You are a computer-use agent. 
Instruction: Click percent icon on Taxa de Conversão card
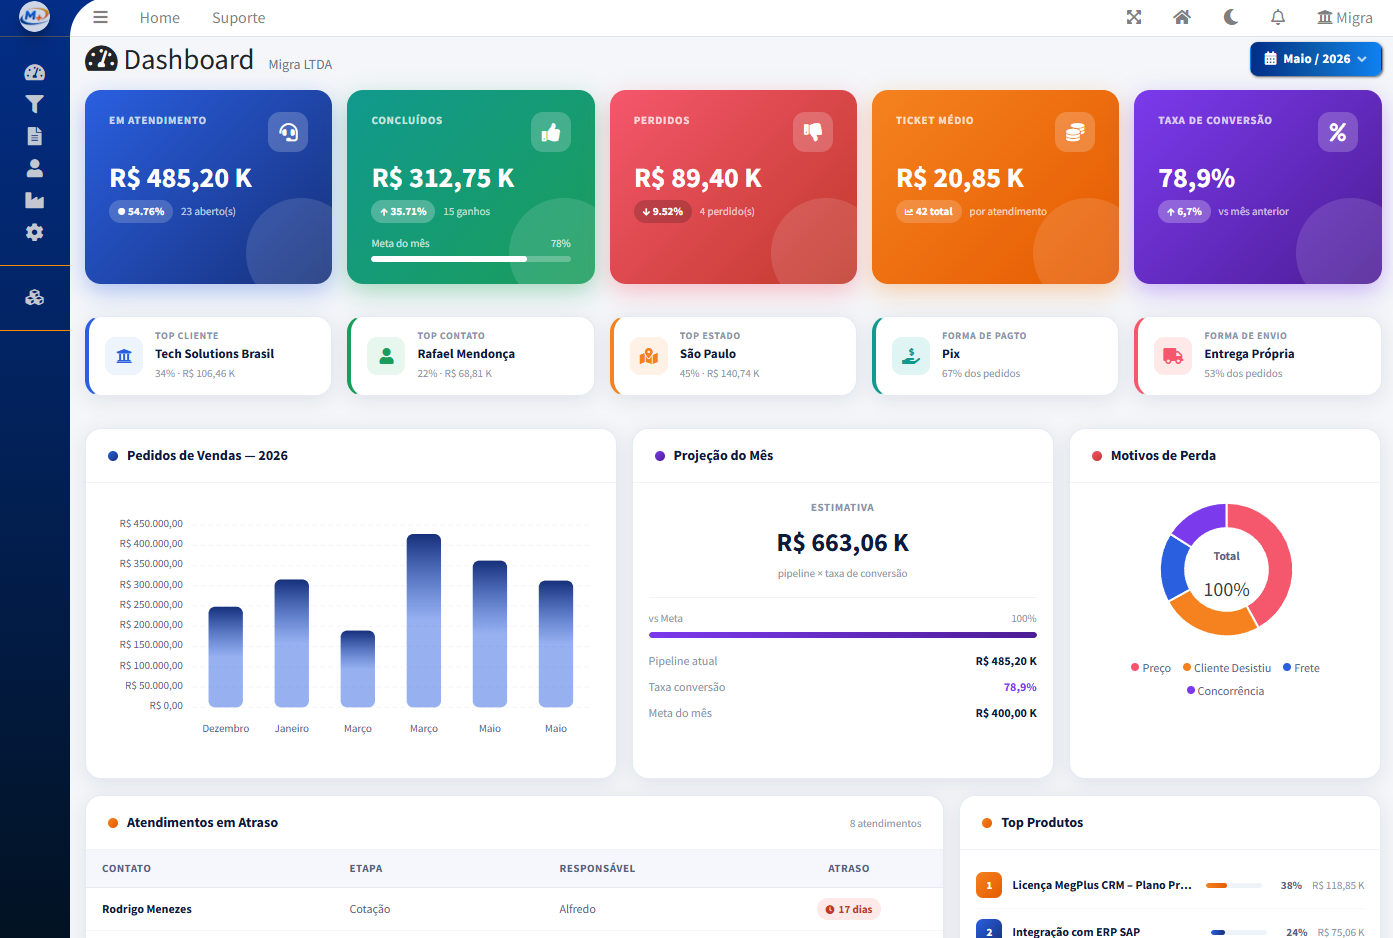pyautogui.click(x=1338, y=132)
